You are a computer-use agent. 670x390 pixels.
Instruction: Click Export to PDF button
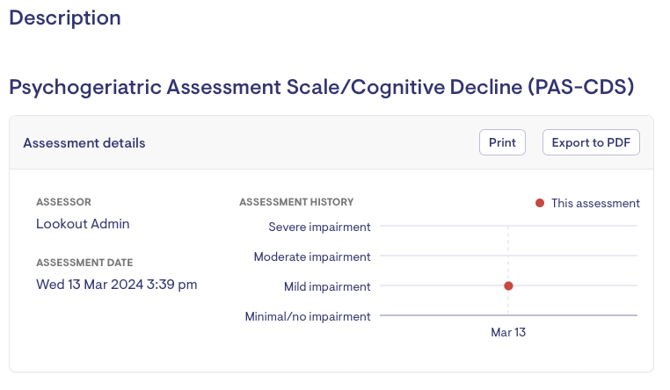(591, 143)
